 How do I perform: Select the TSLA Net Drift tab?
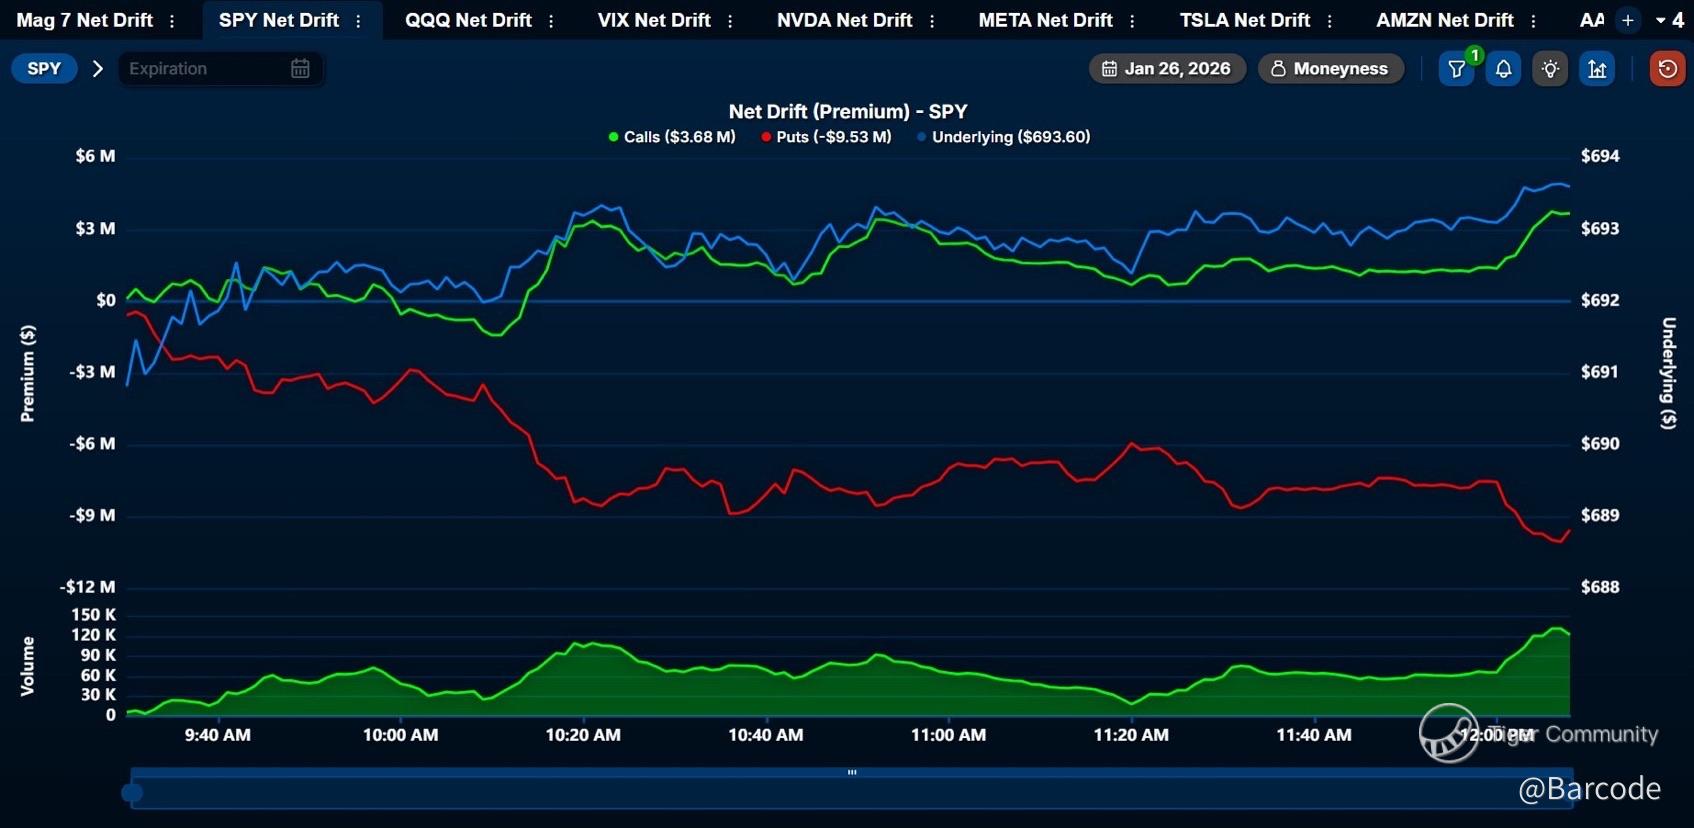1245,20
